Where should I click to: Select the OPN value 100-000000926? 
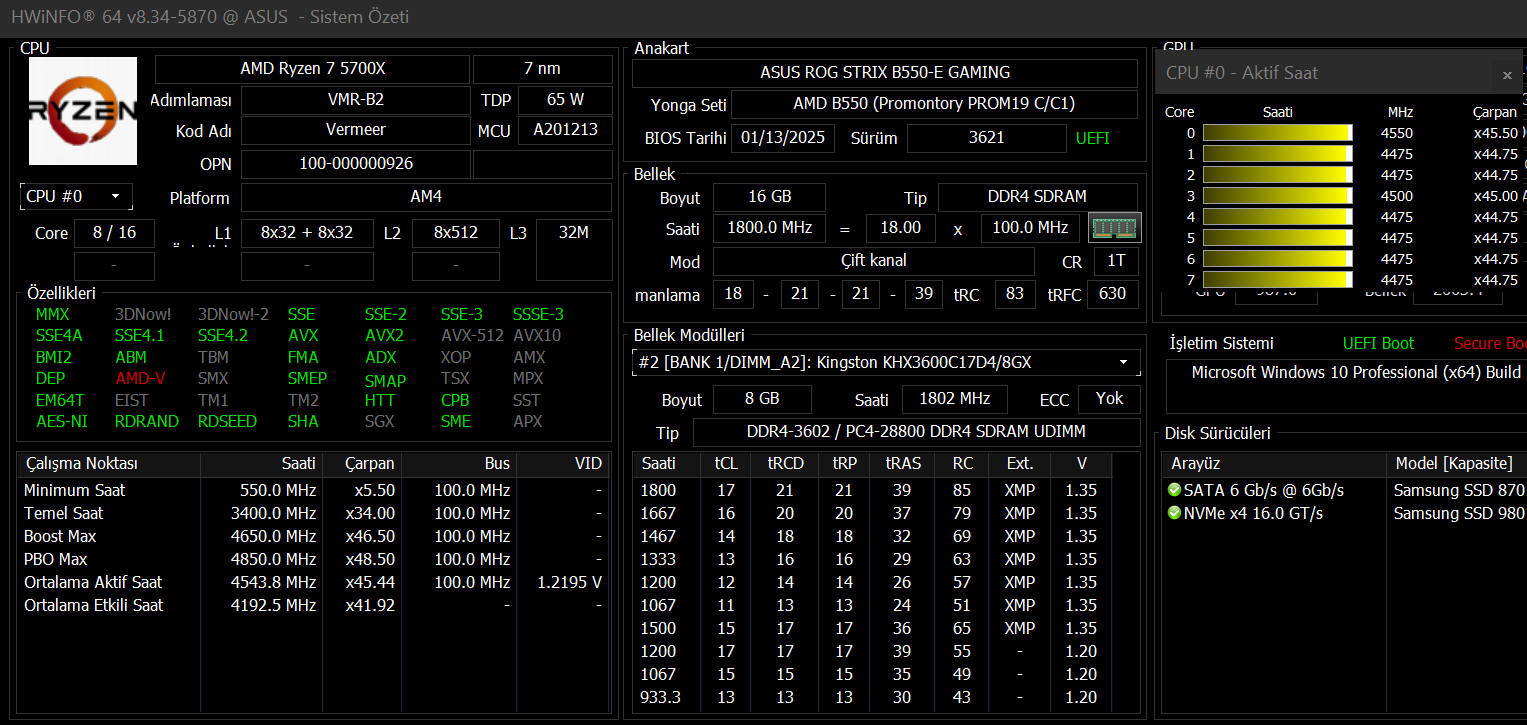[355, 164]
